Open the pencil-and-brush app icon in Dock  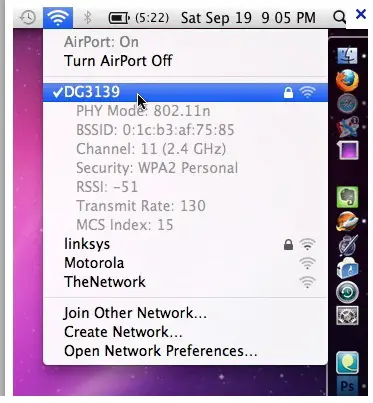(x=348, y=245)
